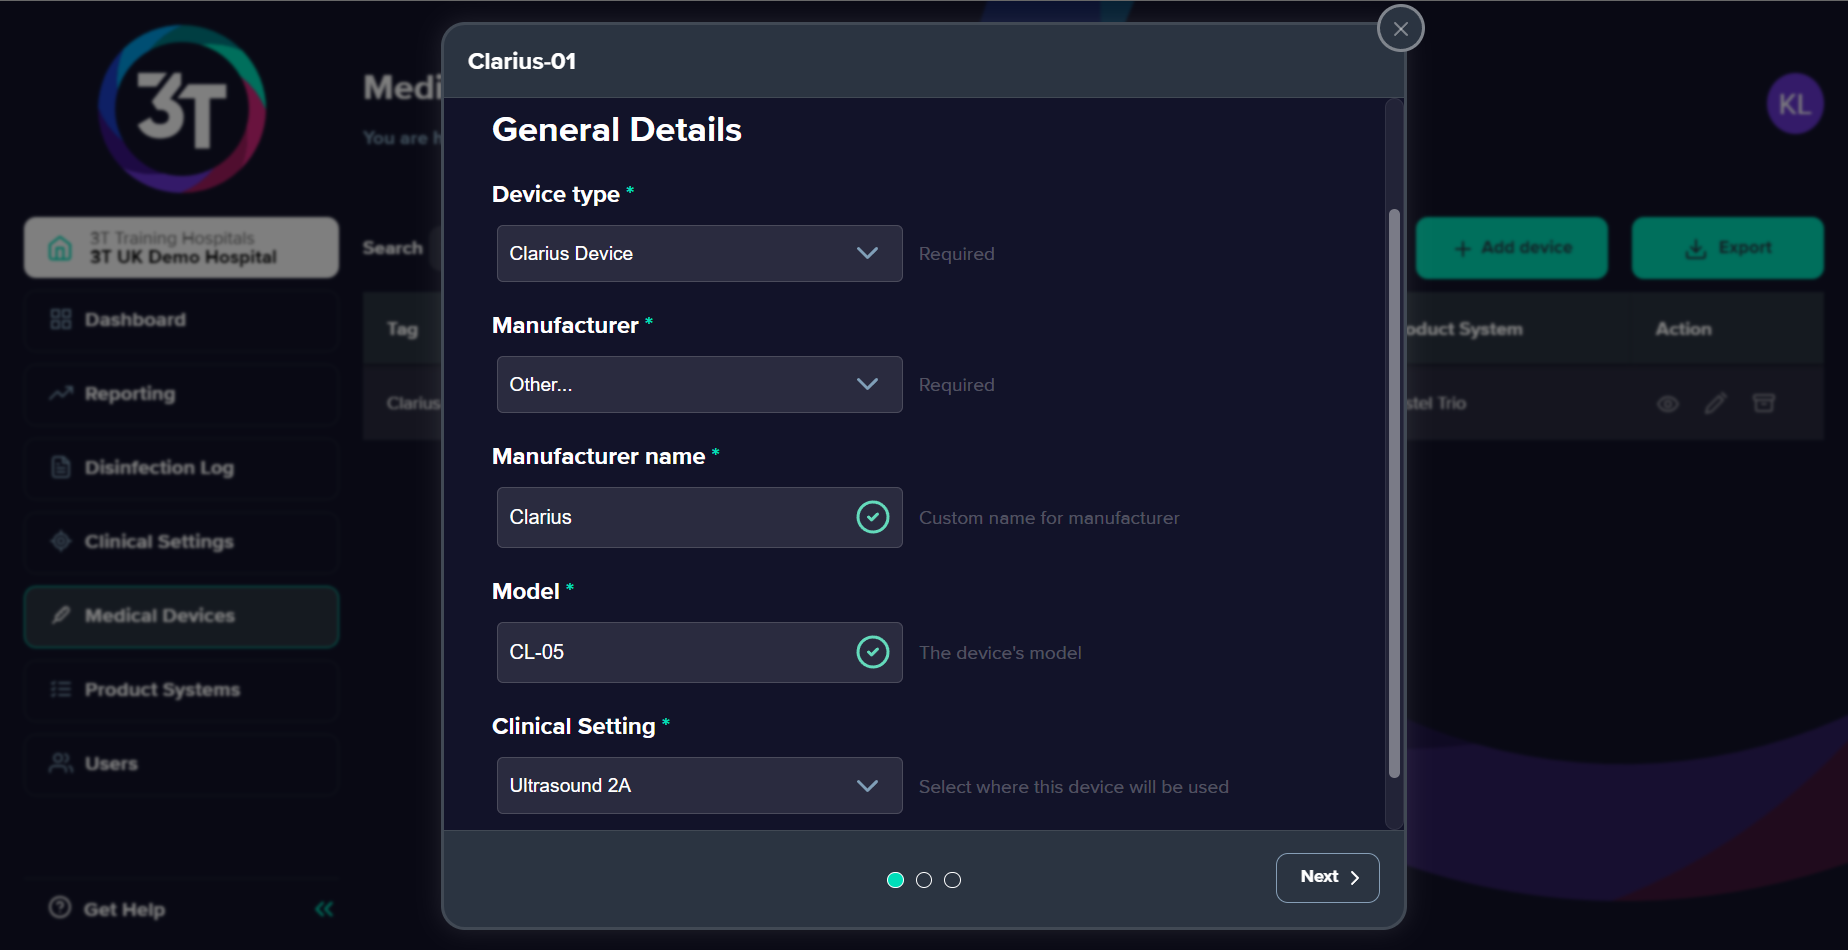Open the Device type dropdown
This screenshot has width=1848, height=950.
click(699, 253)
